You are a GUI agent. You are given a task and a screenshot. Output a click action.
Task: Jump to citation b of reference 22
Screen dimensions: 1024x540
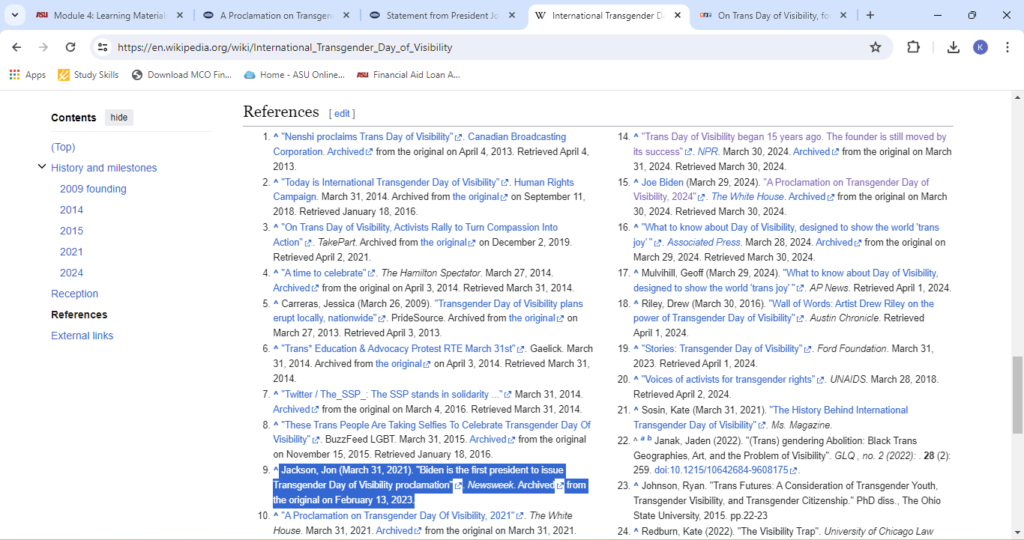coord(649,439)
